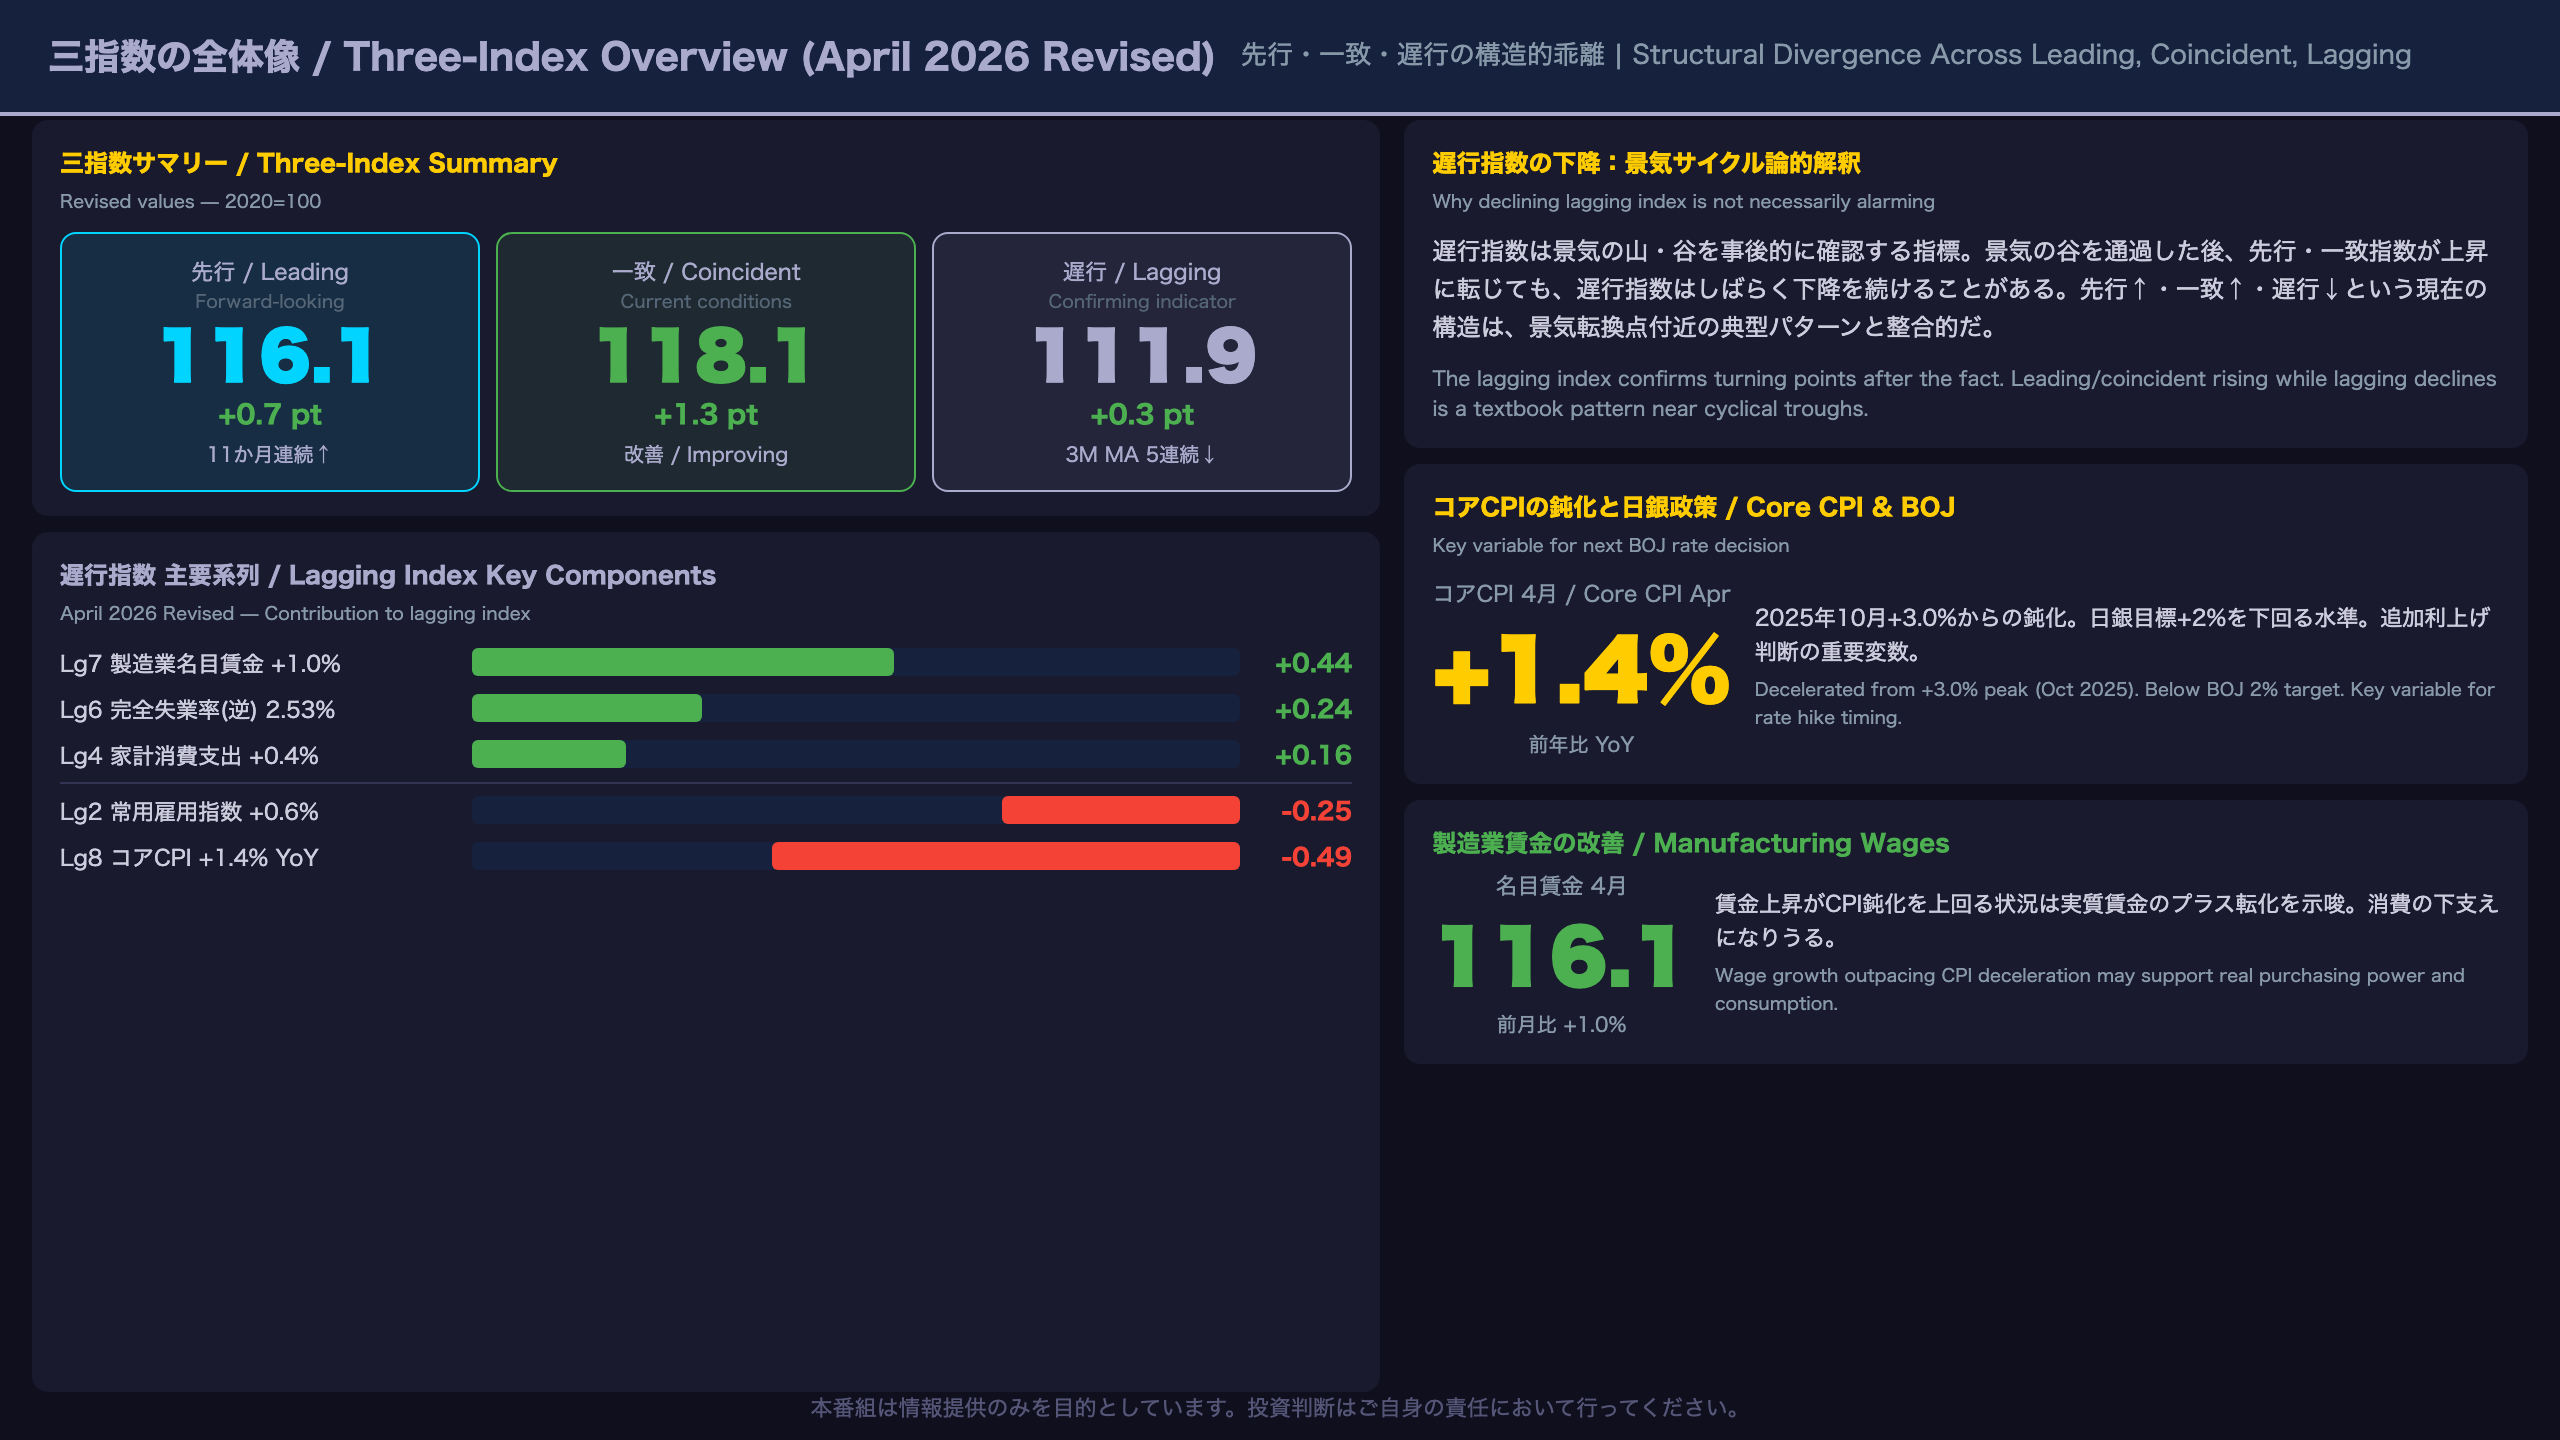This screenshot has width=2560, height=1440.
Task: Click the -0.49 contribution value
Action: point(1316,857)
